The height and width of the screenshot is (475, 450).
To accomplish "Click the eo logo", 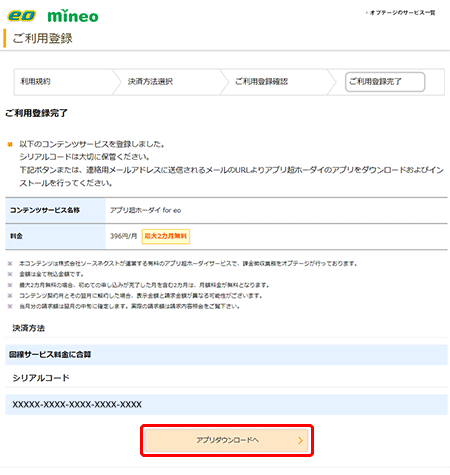I will (x=21, y=16).
